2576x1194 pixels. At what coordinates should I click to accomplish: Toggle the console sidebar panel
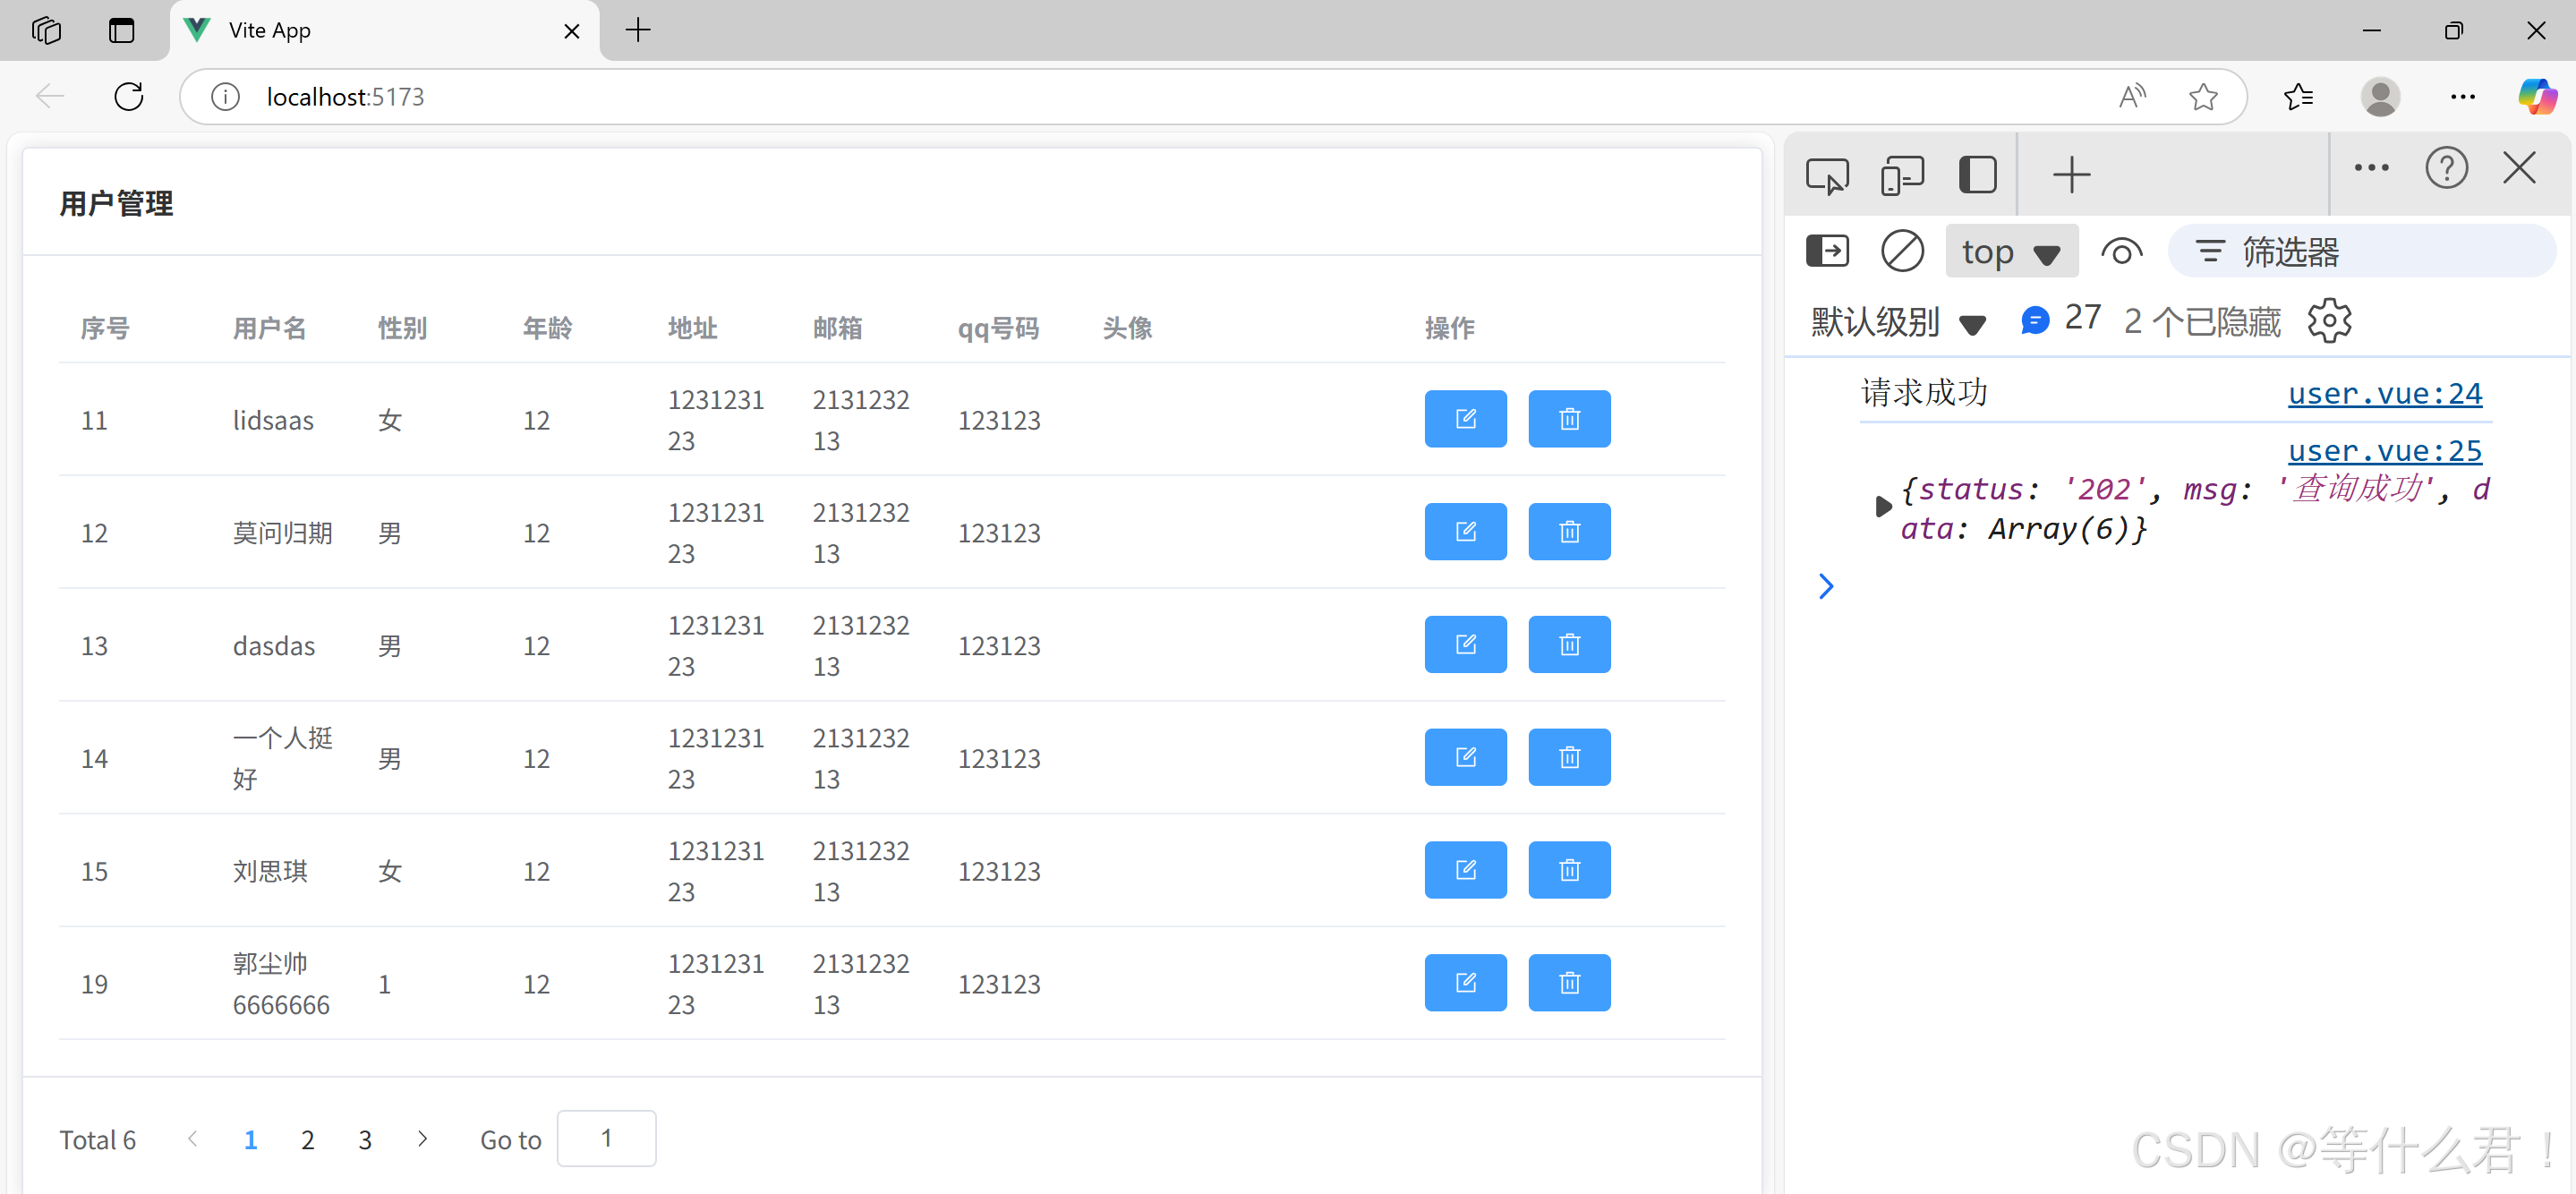(1827, 251)
